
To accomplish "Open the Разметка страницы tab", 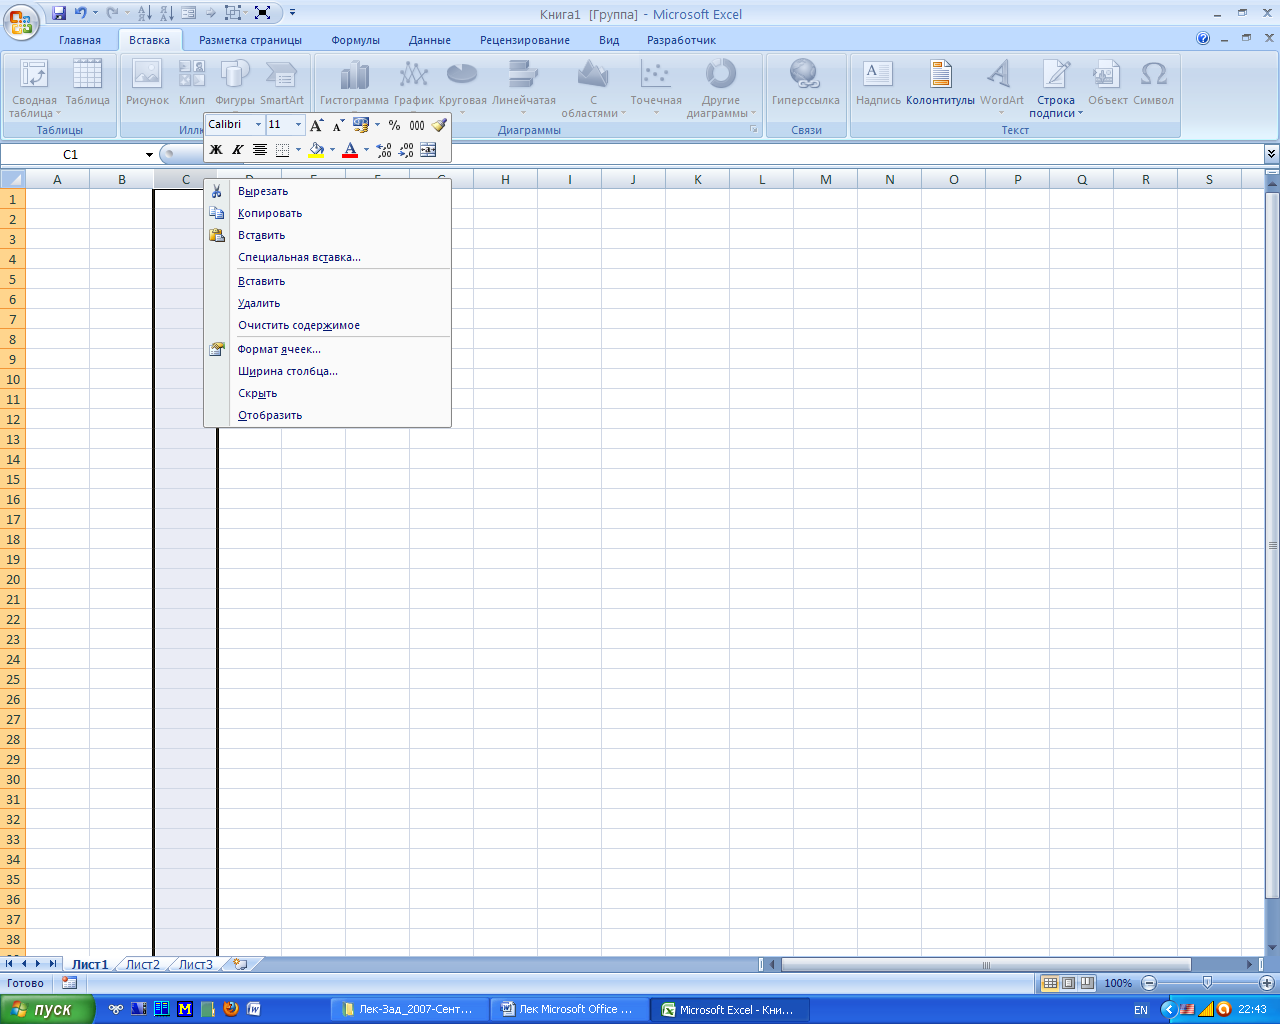I will point(250,40).
